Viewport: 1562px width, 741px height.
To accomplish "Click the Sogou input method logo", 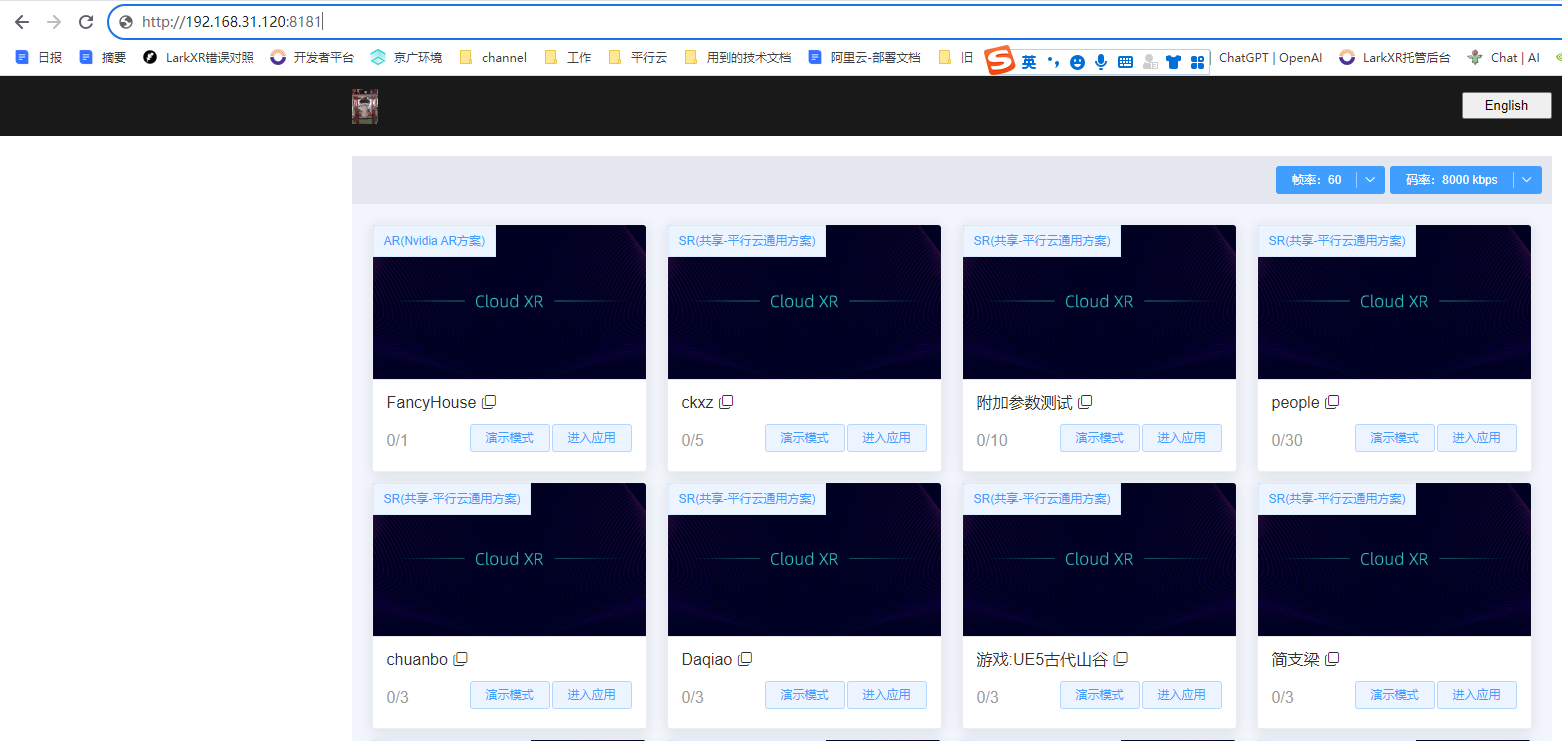I will 1000,61.
